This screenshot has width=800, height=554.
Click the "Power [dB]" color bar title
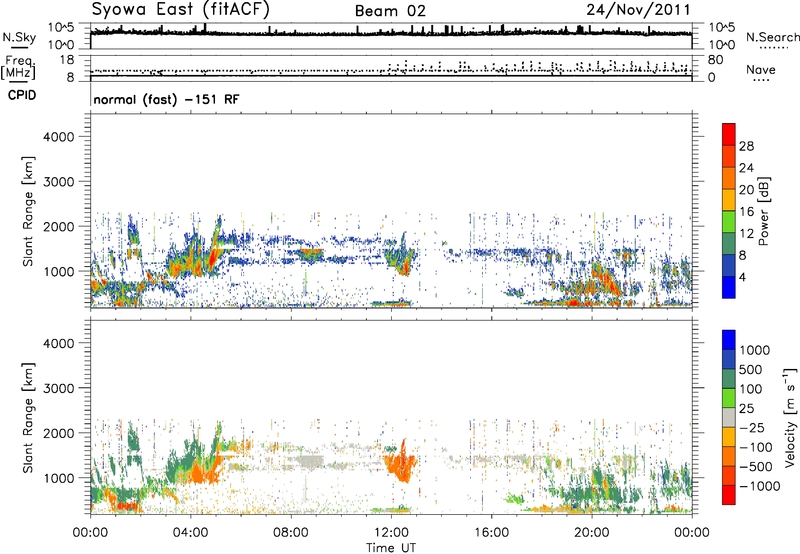(x=763, y=212)
